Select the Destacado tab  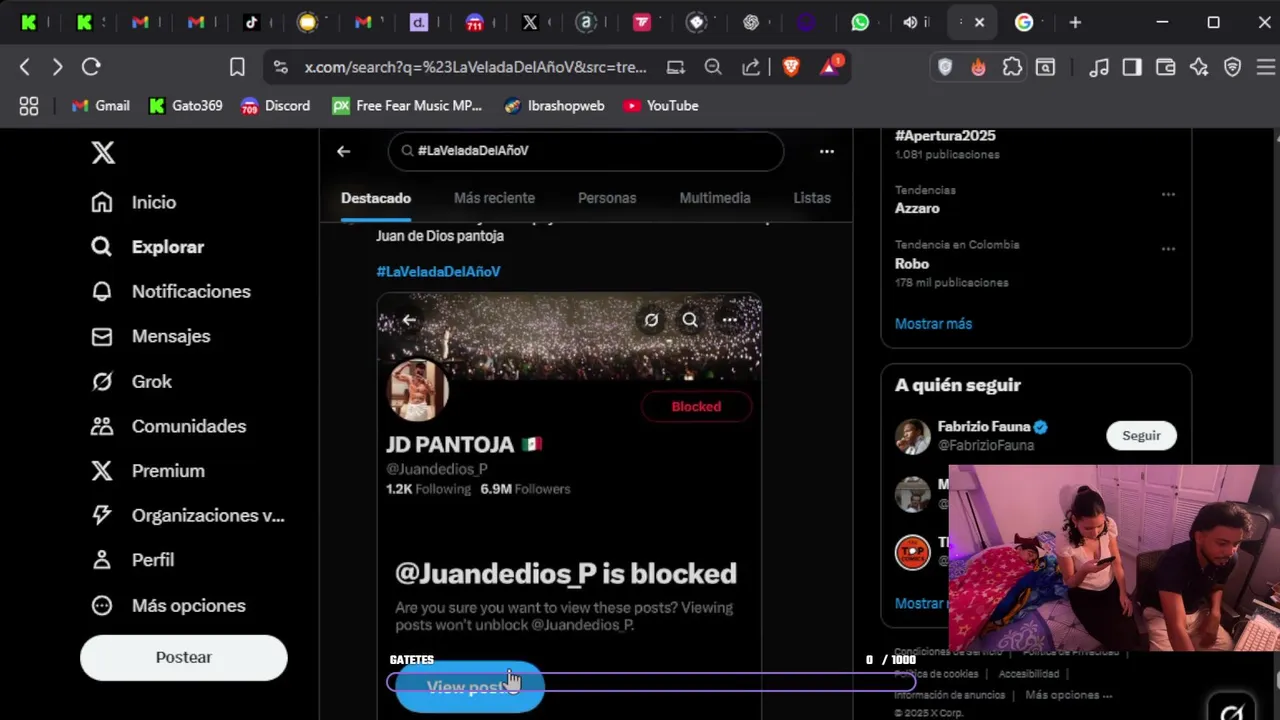376,198
